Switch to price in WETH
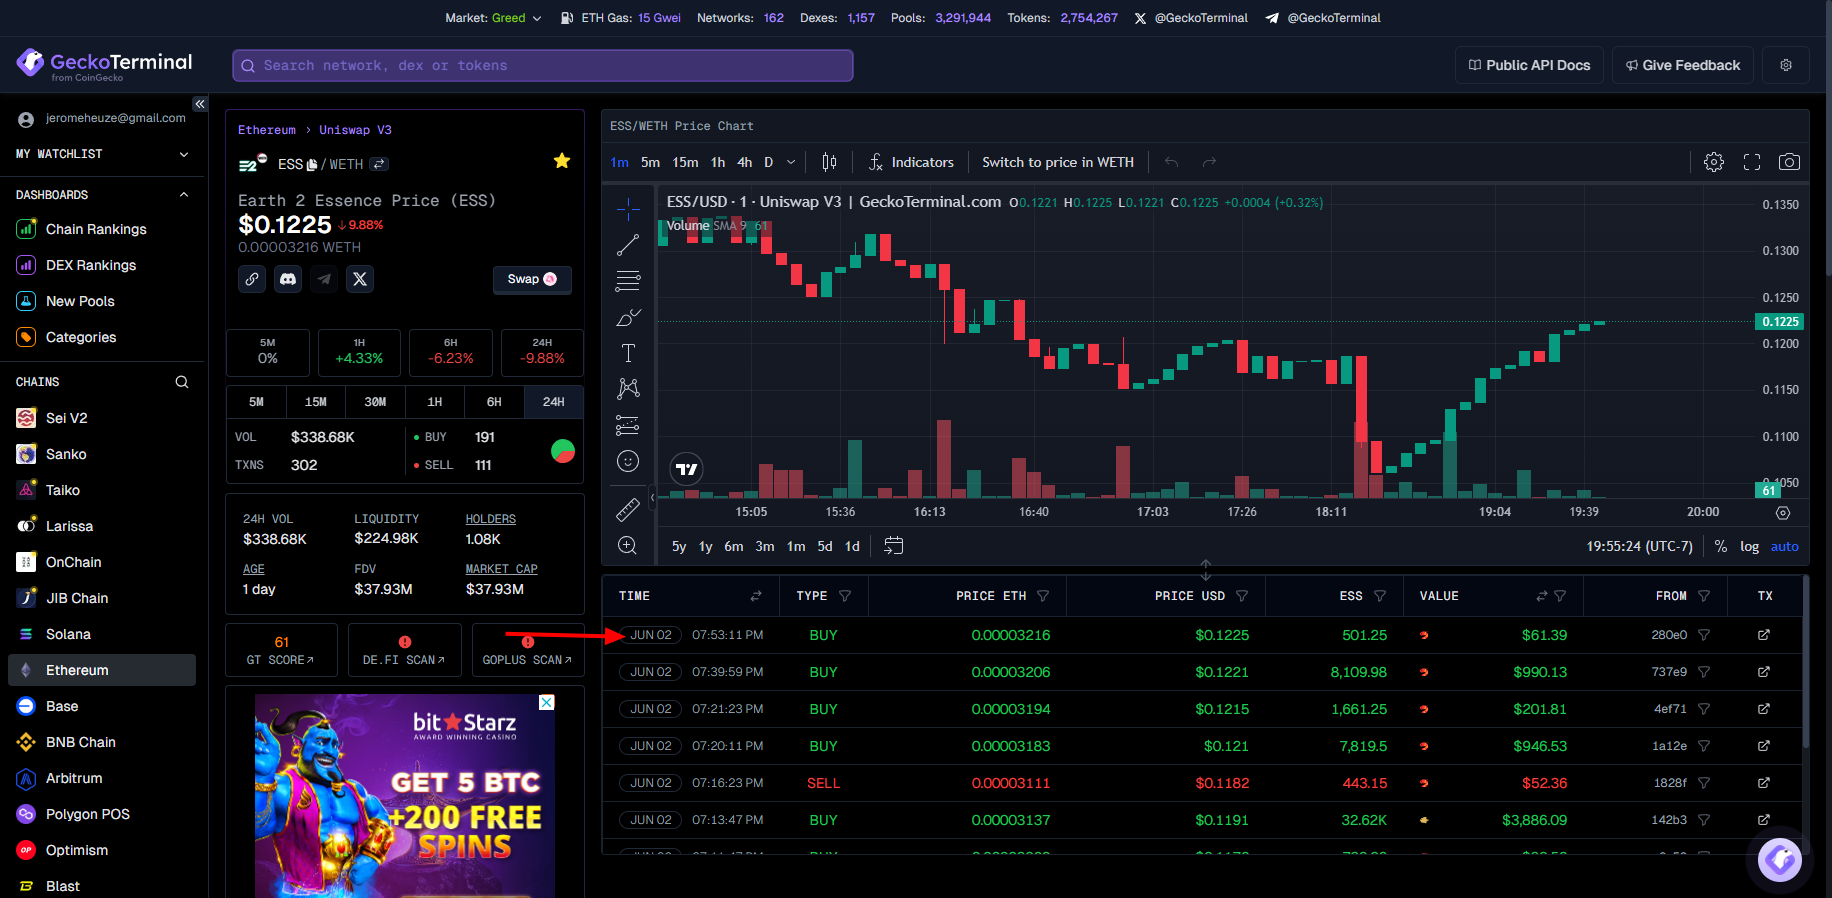This screenshot has width=1832, height=898. pos(1058,162)
